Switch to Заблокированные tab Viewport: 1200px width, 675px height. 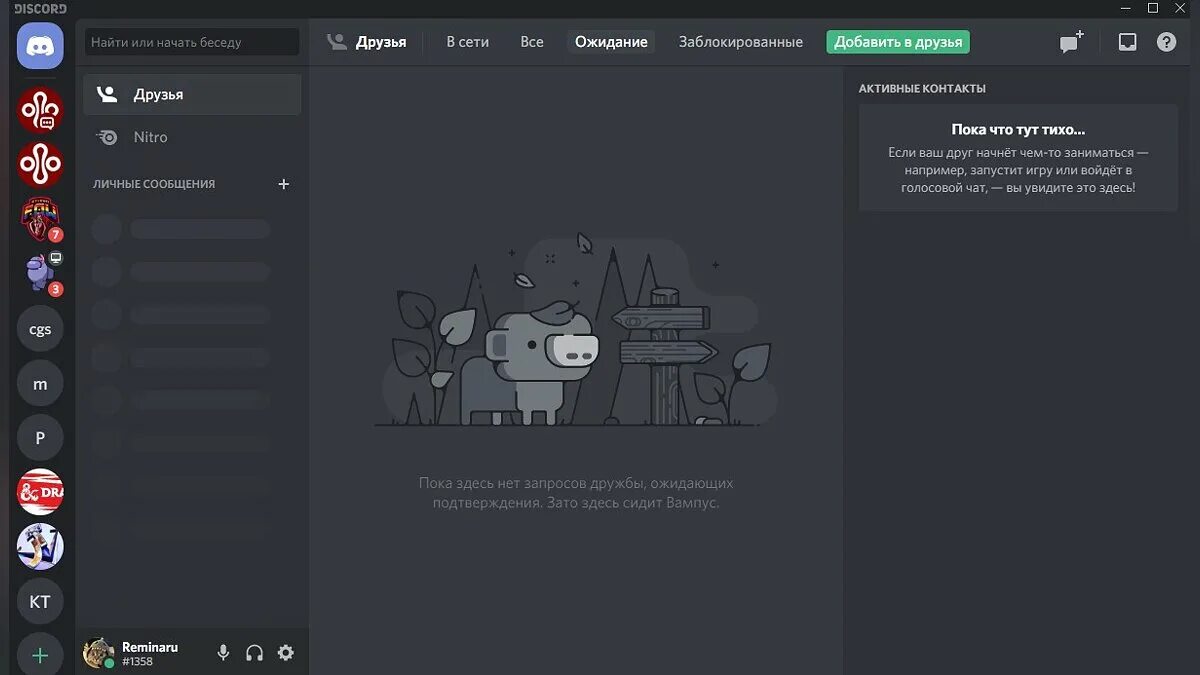pyautogui.click(x=740, y=42)
